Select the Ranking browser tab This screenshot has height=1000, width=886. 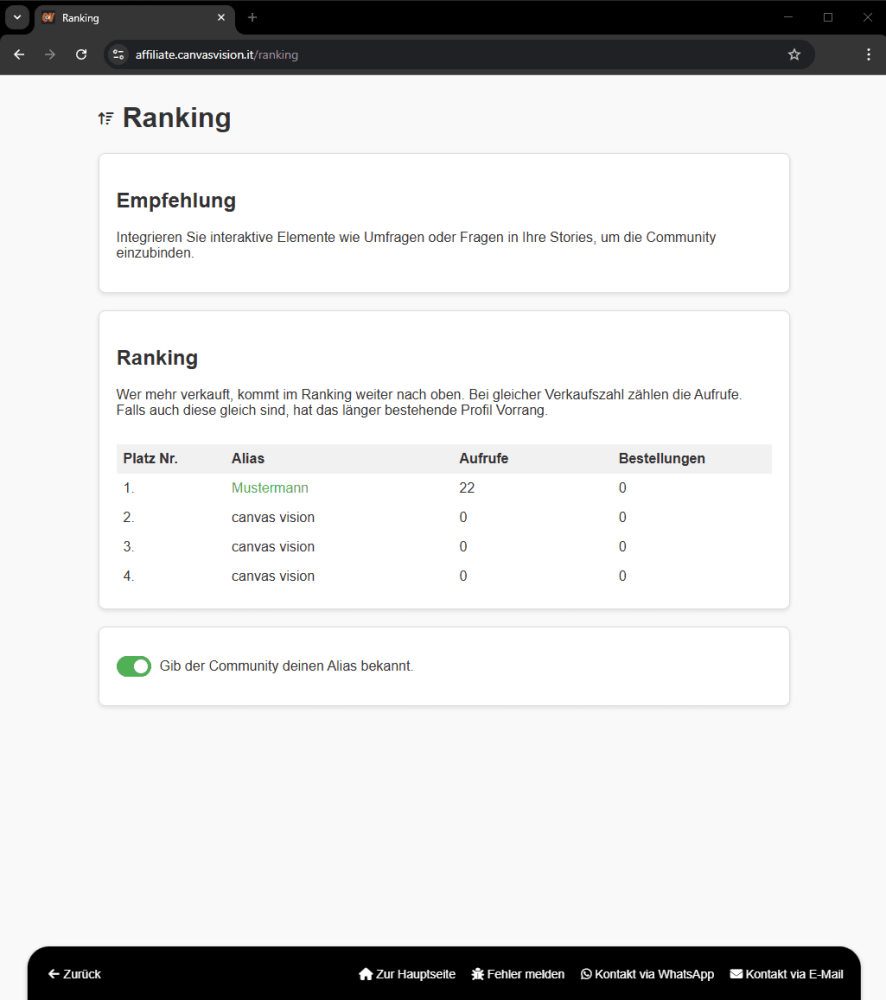click(x=134, y=18)
